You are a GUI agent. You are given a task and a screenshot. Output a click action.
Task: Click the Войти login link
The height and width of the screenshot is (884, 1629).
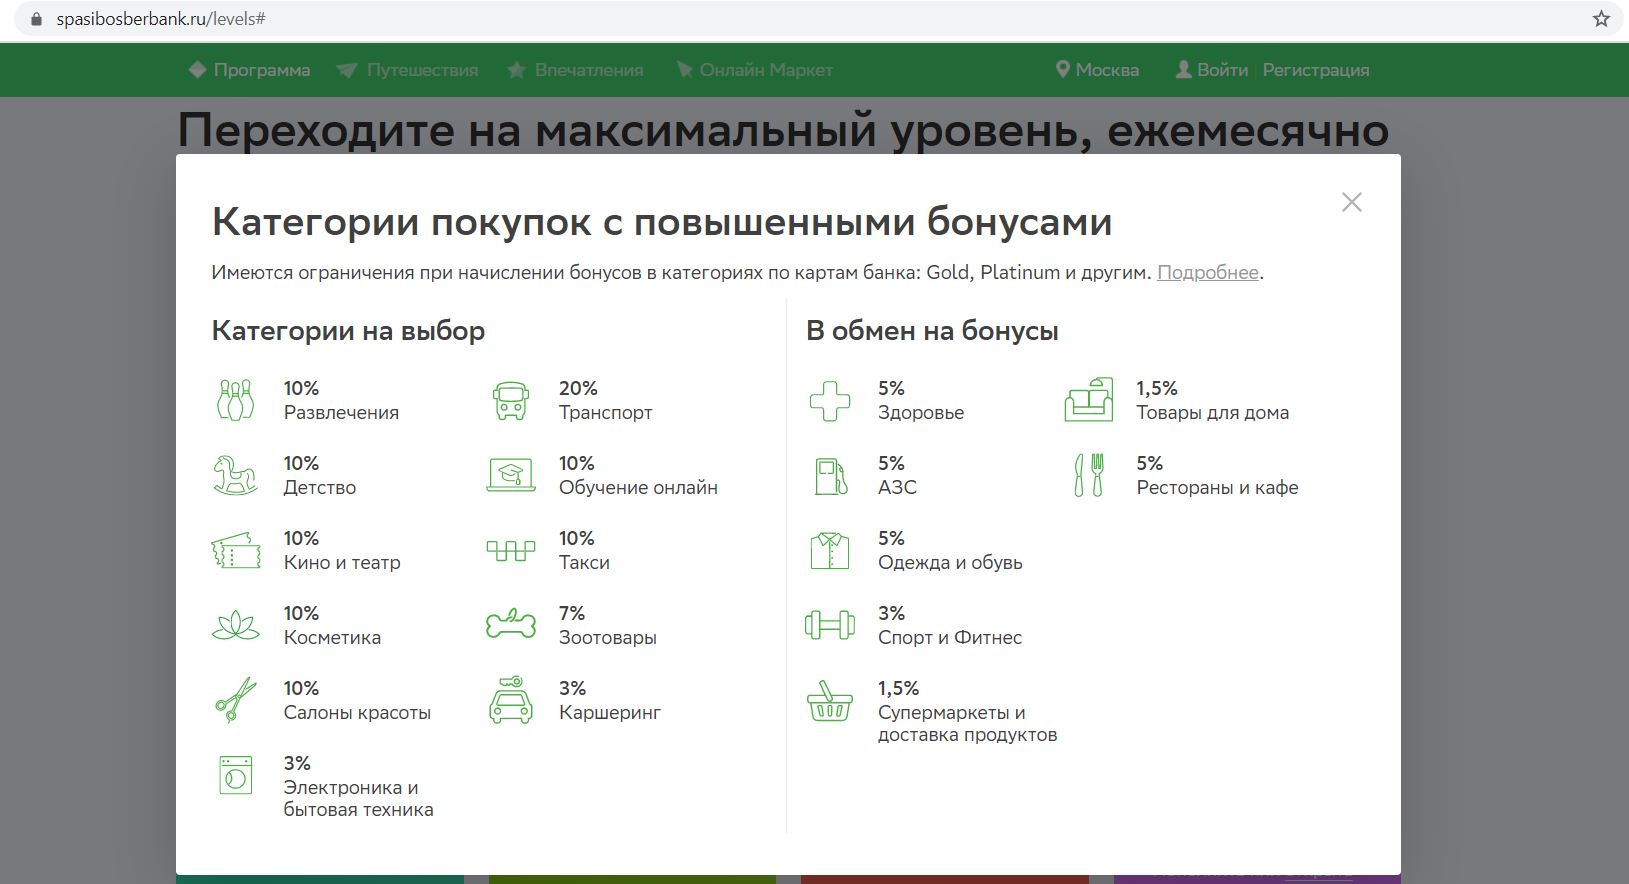[x=1222, y=70]
